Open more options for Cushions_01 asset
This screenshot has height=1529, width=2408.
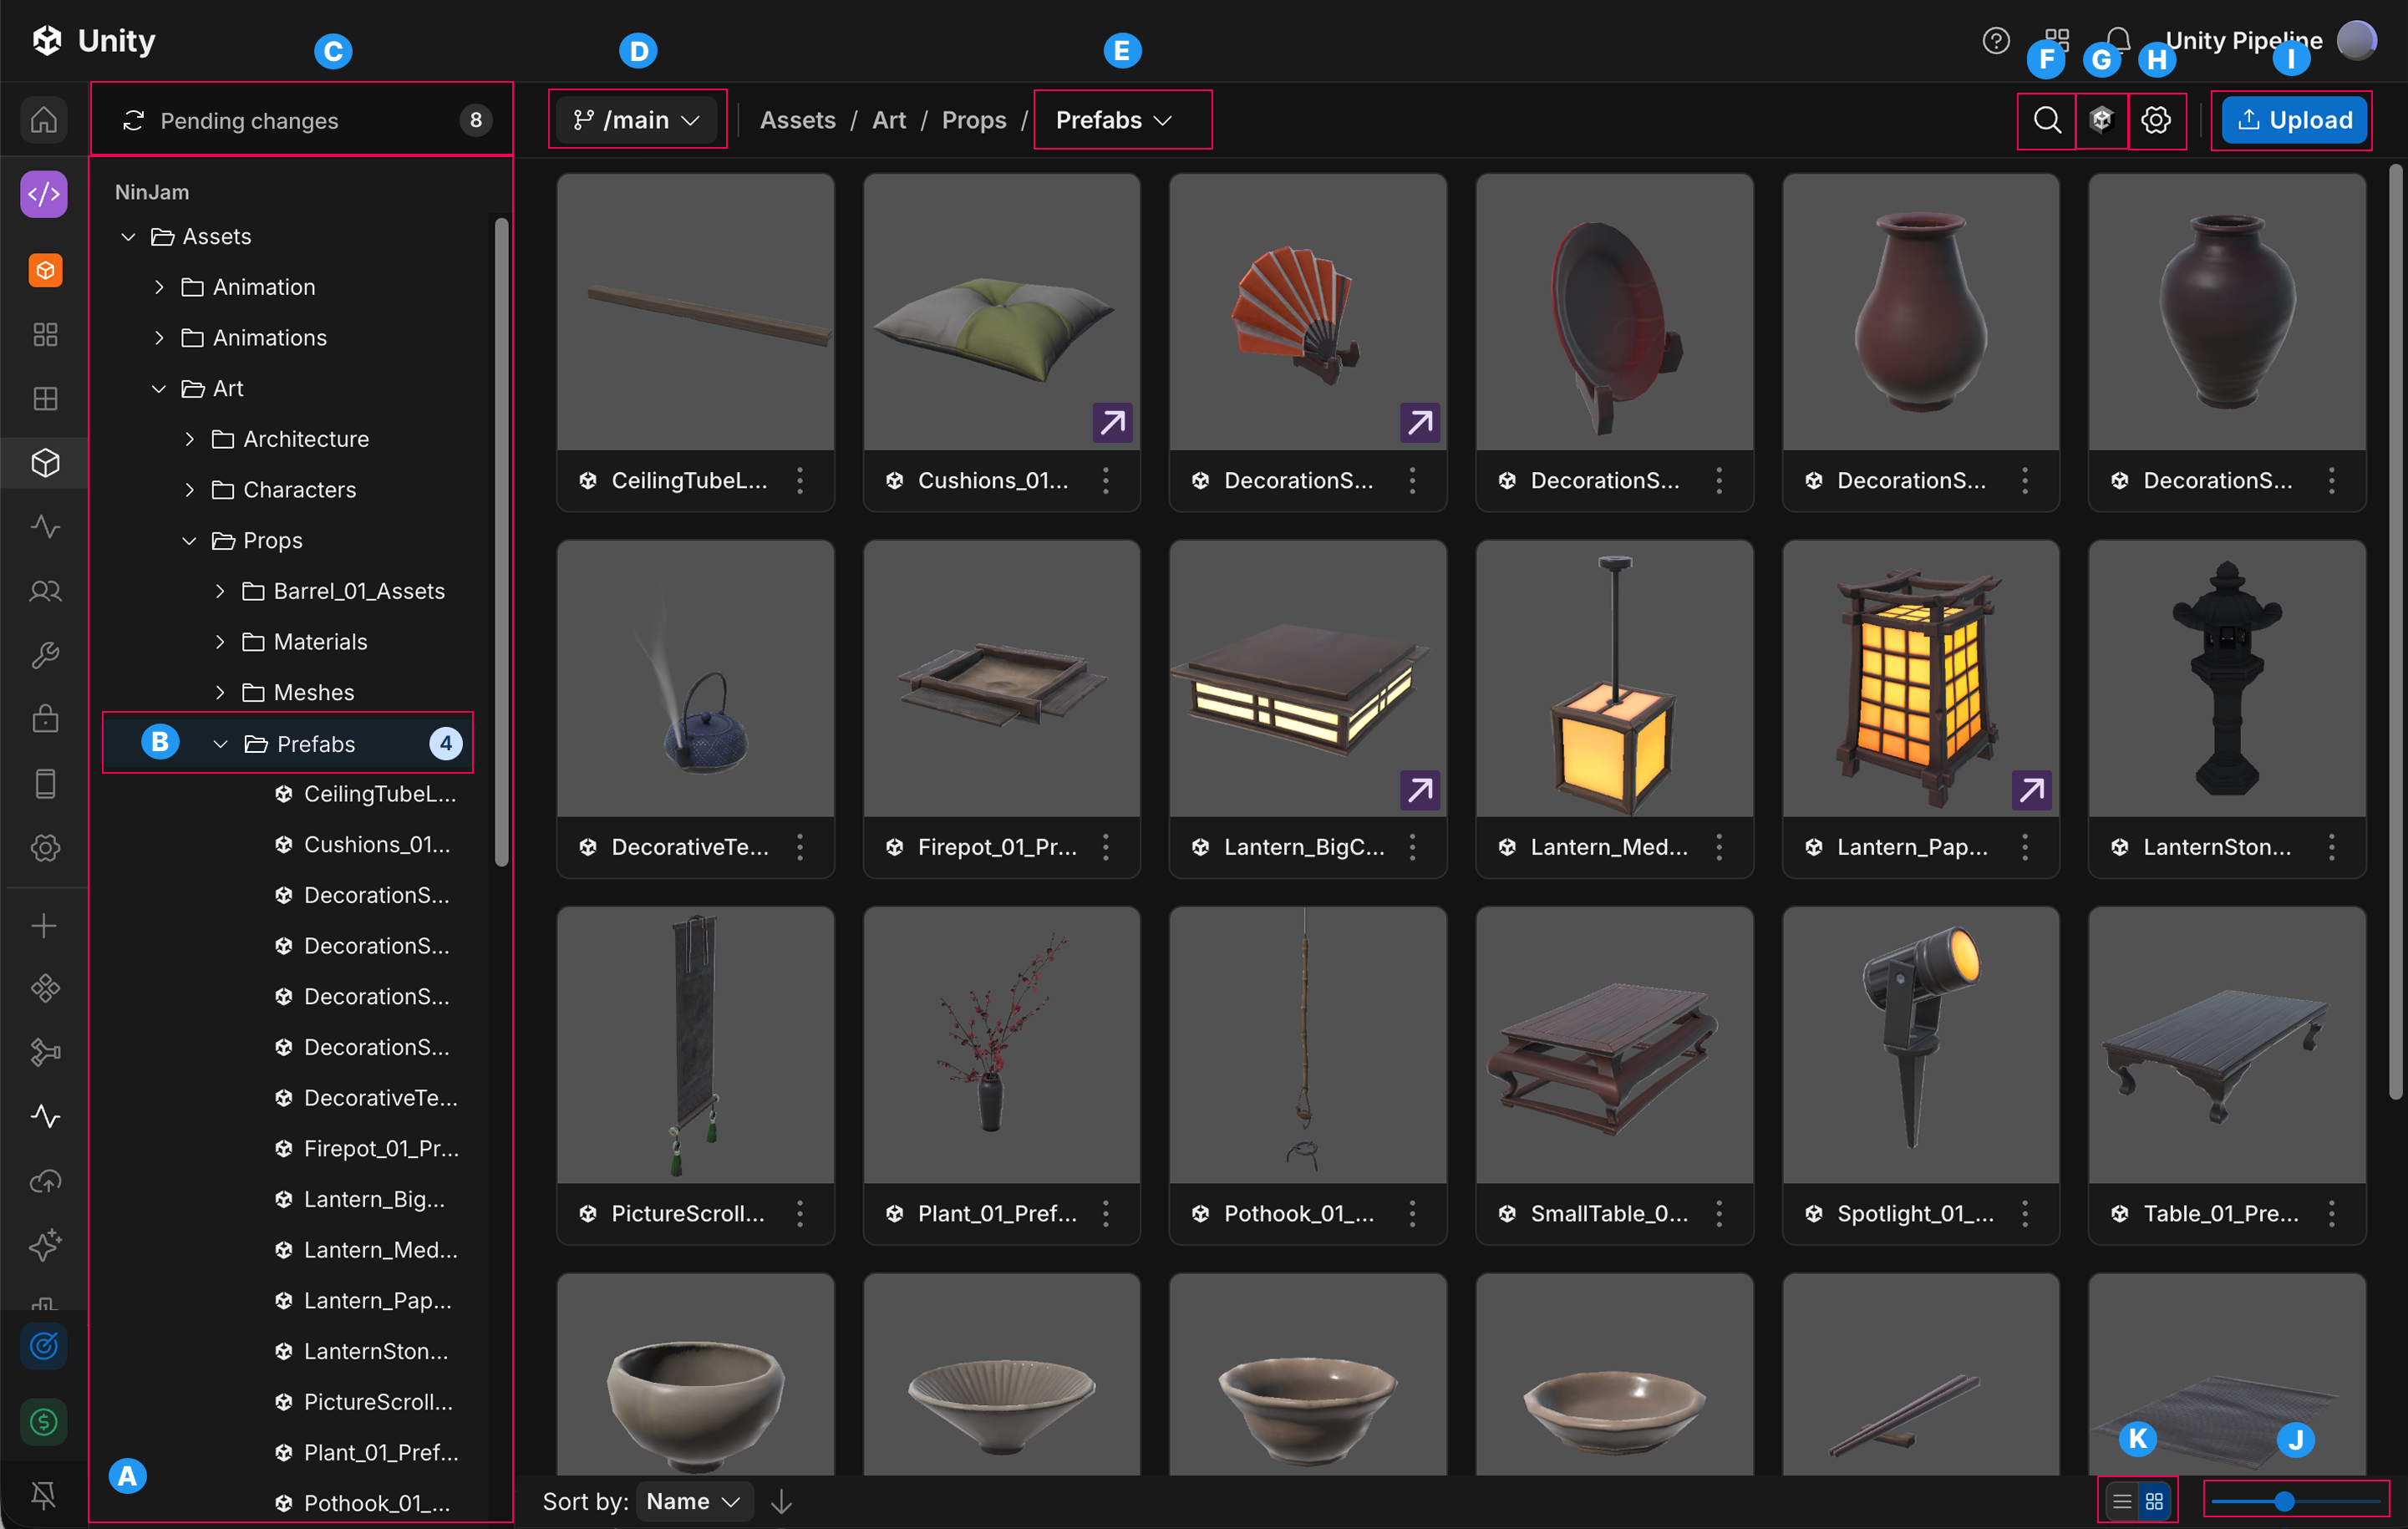coord(1106,481)
